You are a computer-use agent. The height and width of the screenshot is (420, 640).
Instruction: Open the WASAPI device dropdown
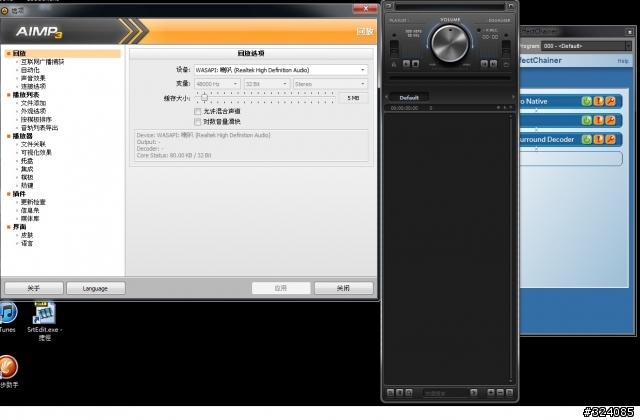coord(281,70)
